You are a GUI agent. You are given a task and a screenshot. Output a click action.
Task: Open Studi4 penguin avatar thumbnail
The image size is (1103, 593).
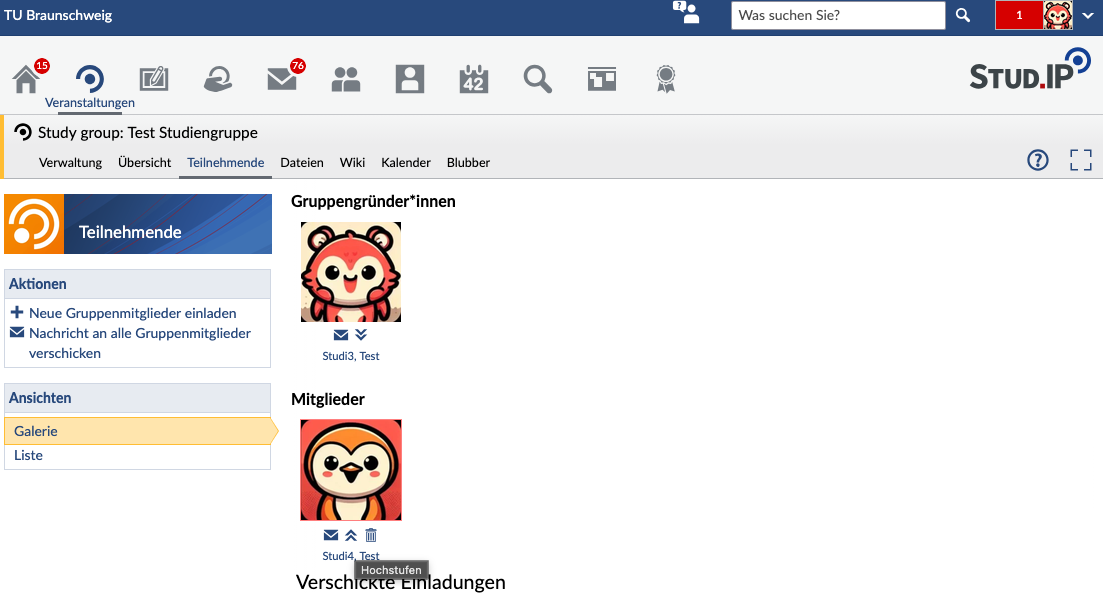[x=351, y=470]
